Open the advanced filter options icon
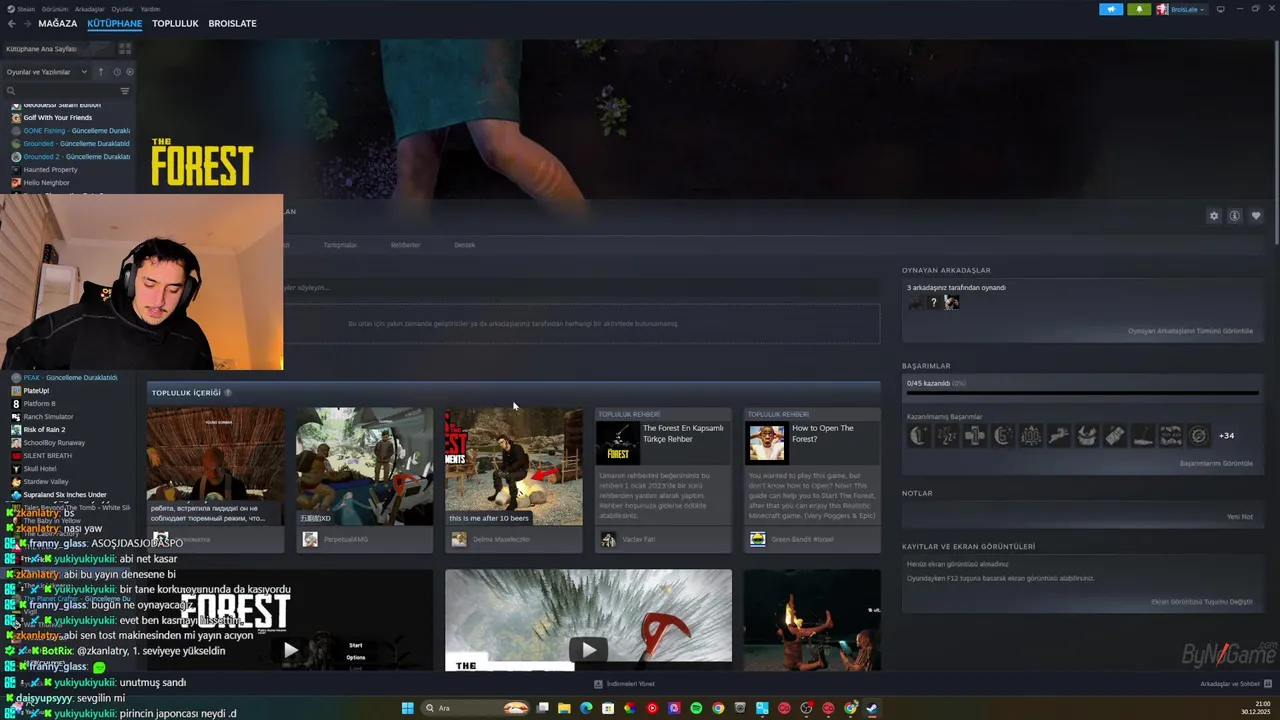This screenshot has width=1280, height=720. [x=125, y=91]
